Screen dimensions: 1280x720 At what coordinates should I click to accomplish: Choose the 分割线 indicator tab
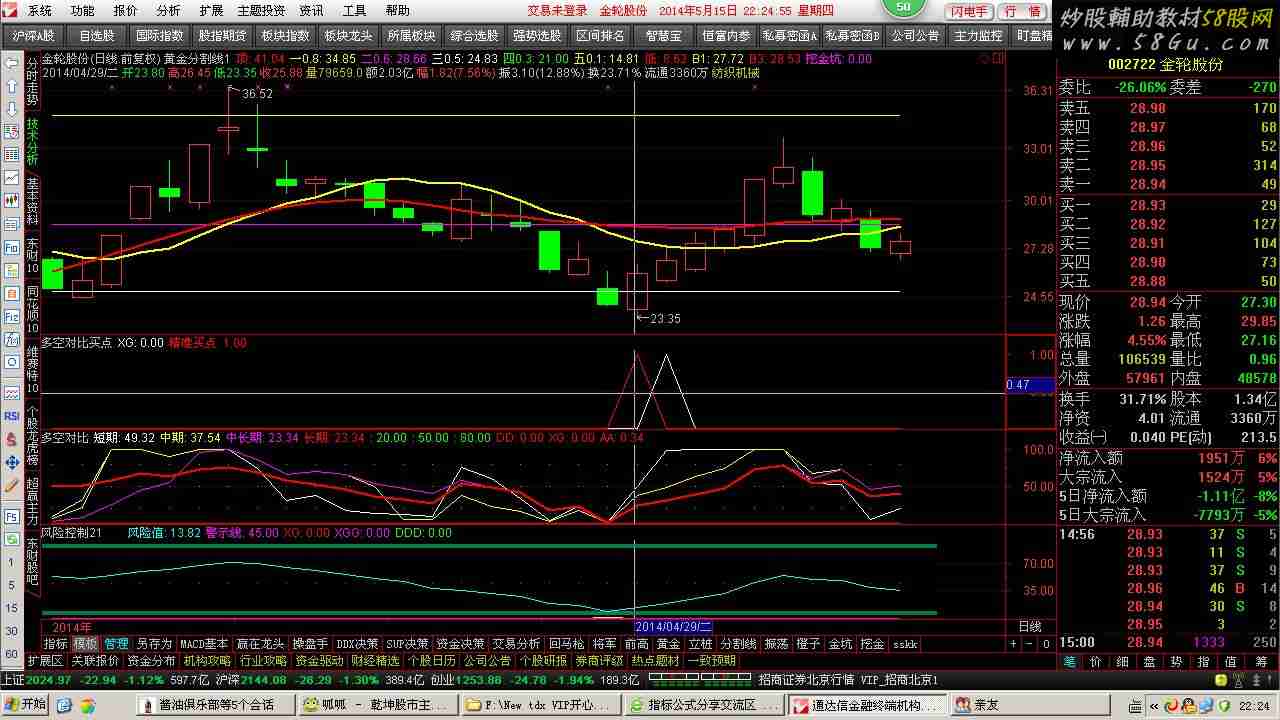(738, 644)
